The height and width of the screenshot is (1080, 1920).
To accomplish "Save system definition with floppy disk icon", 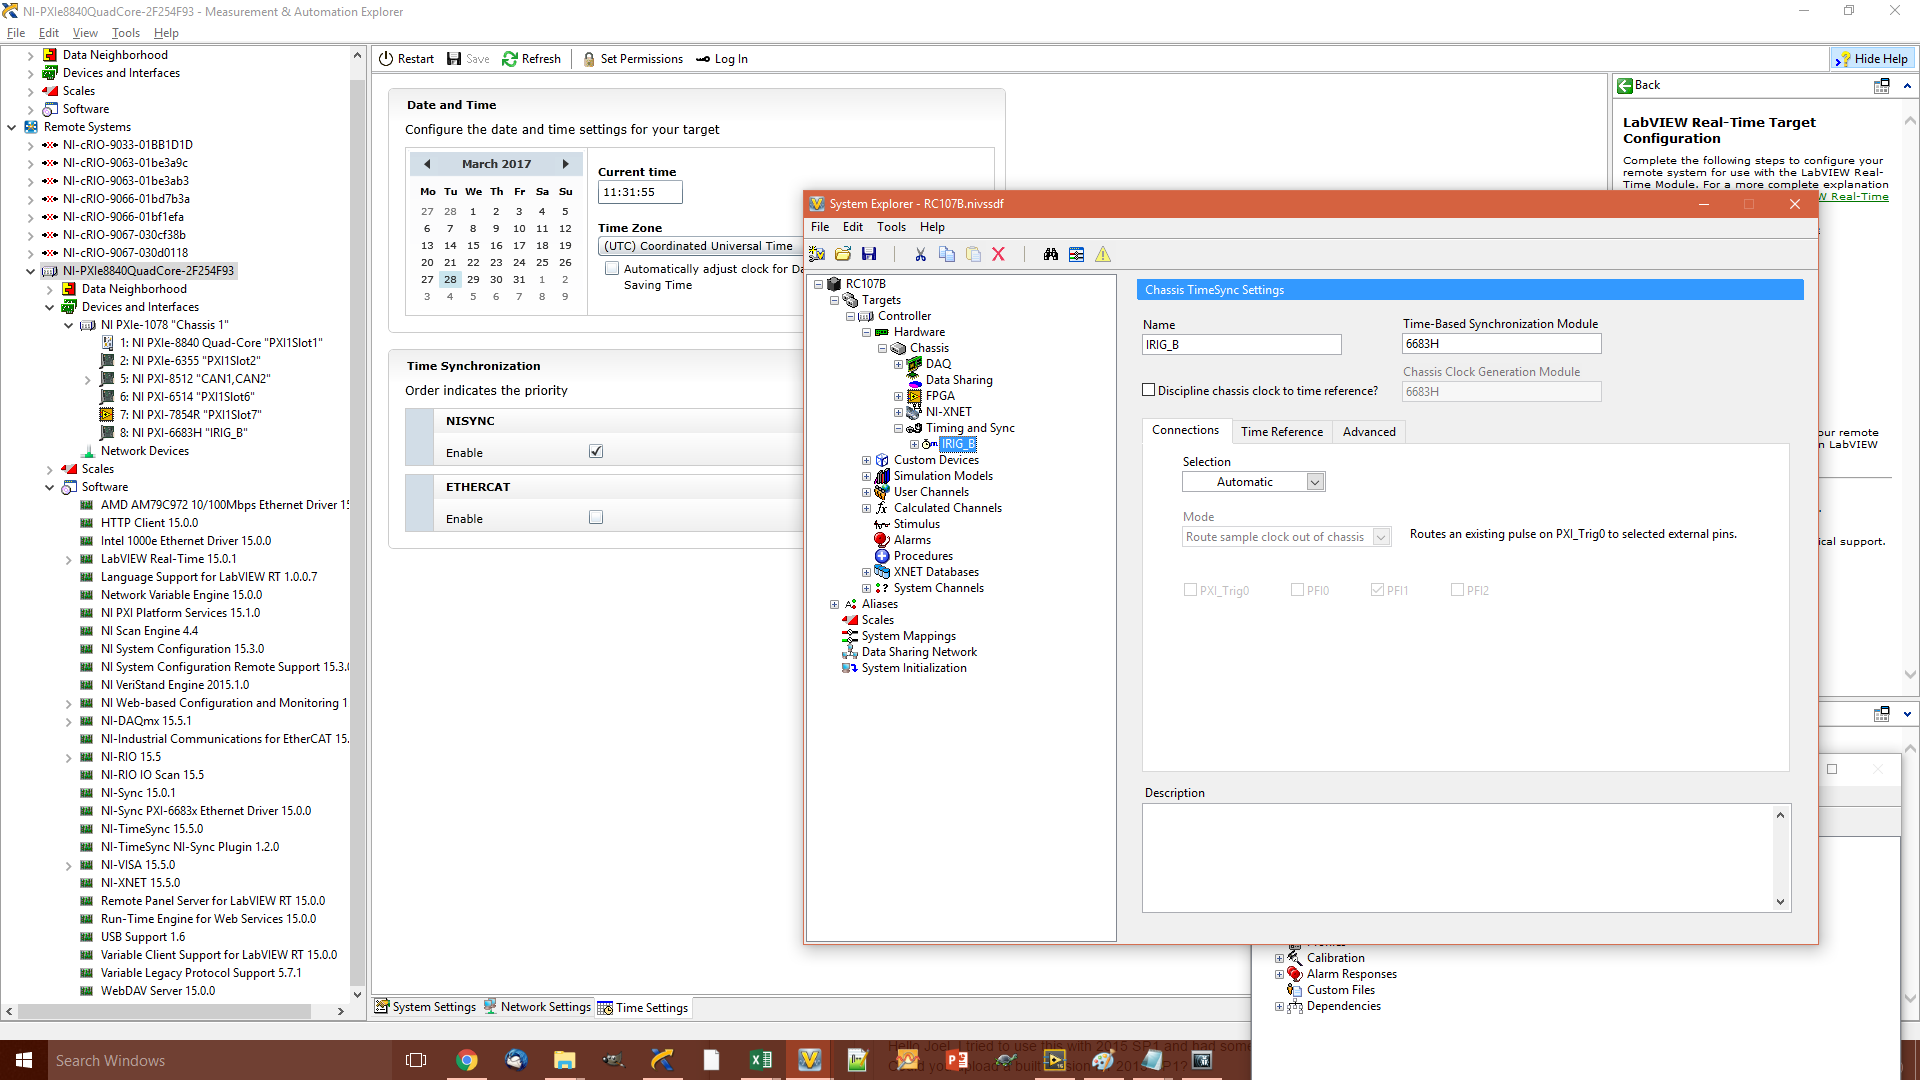I will click(x=869, y=254).
